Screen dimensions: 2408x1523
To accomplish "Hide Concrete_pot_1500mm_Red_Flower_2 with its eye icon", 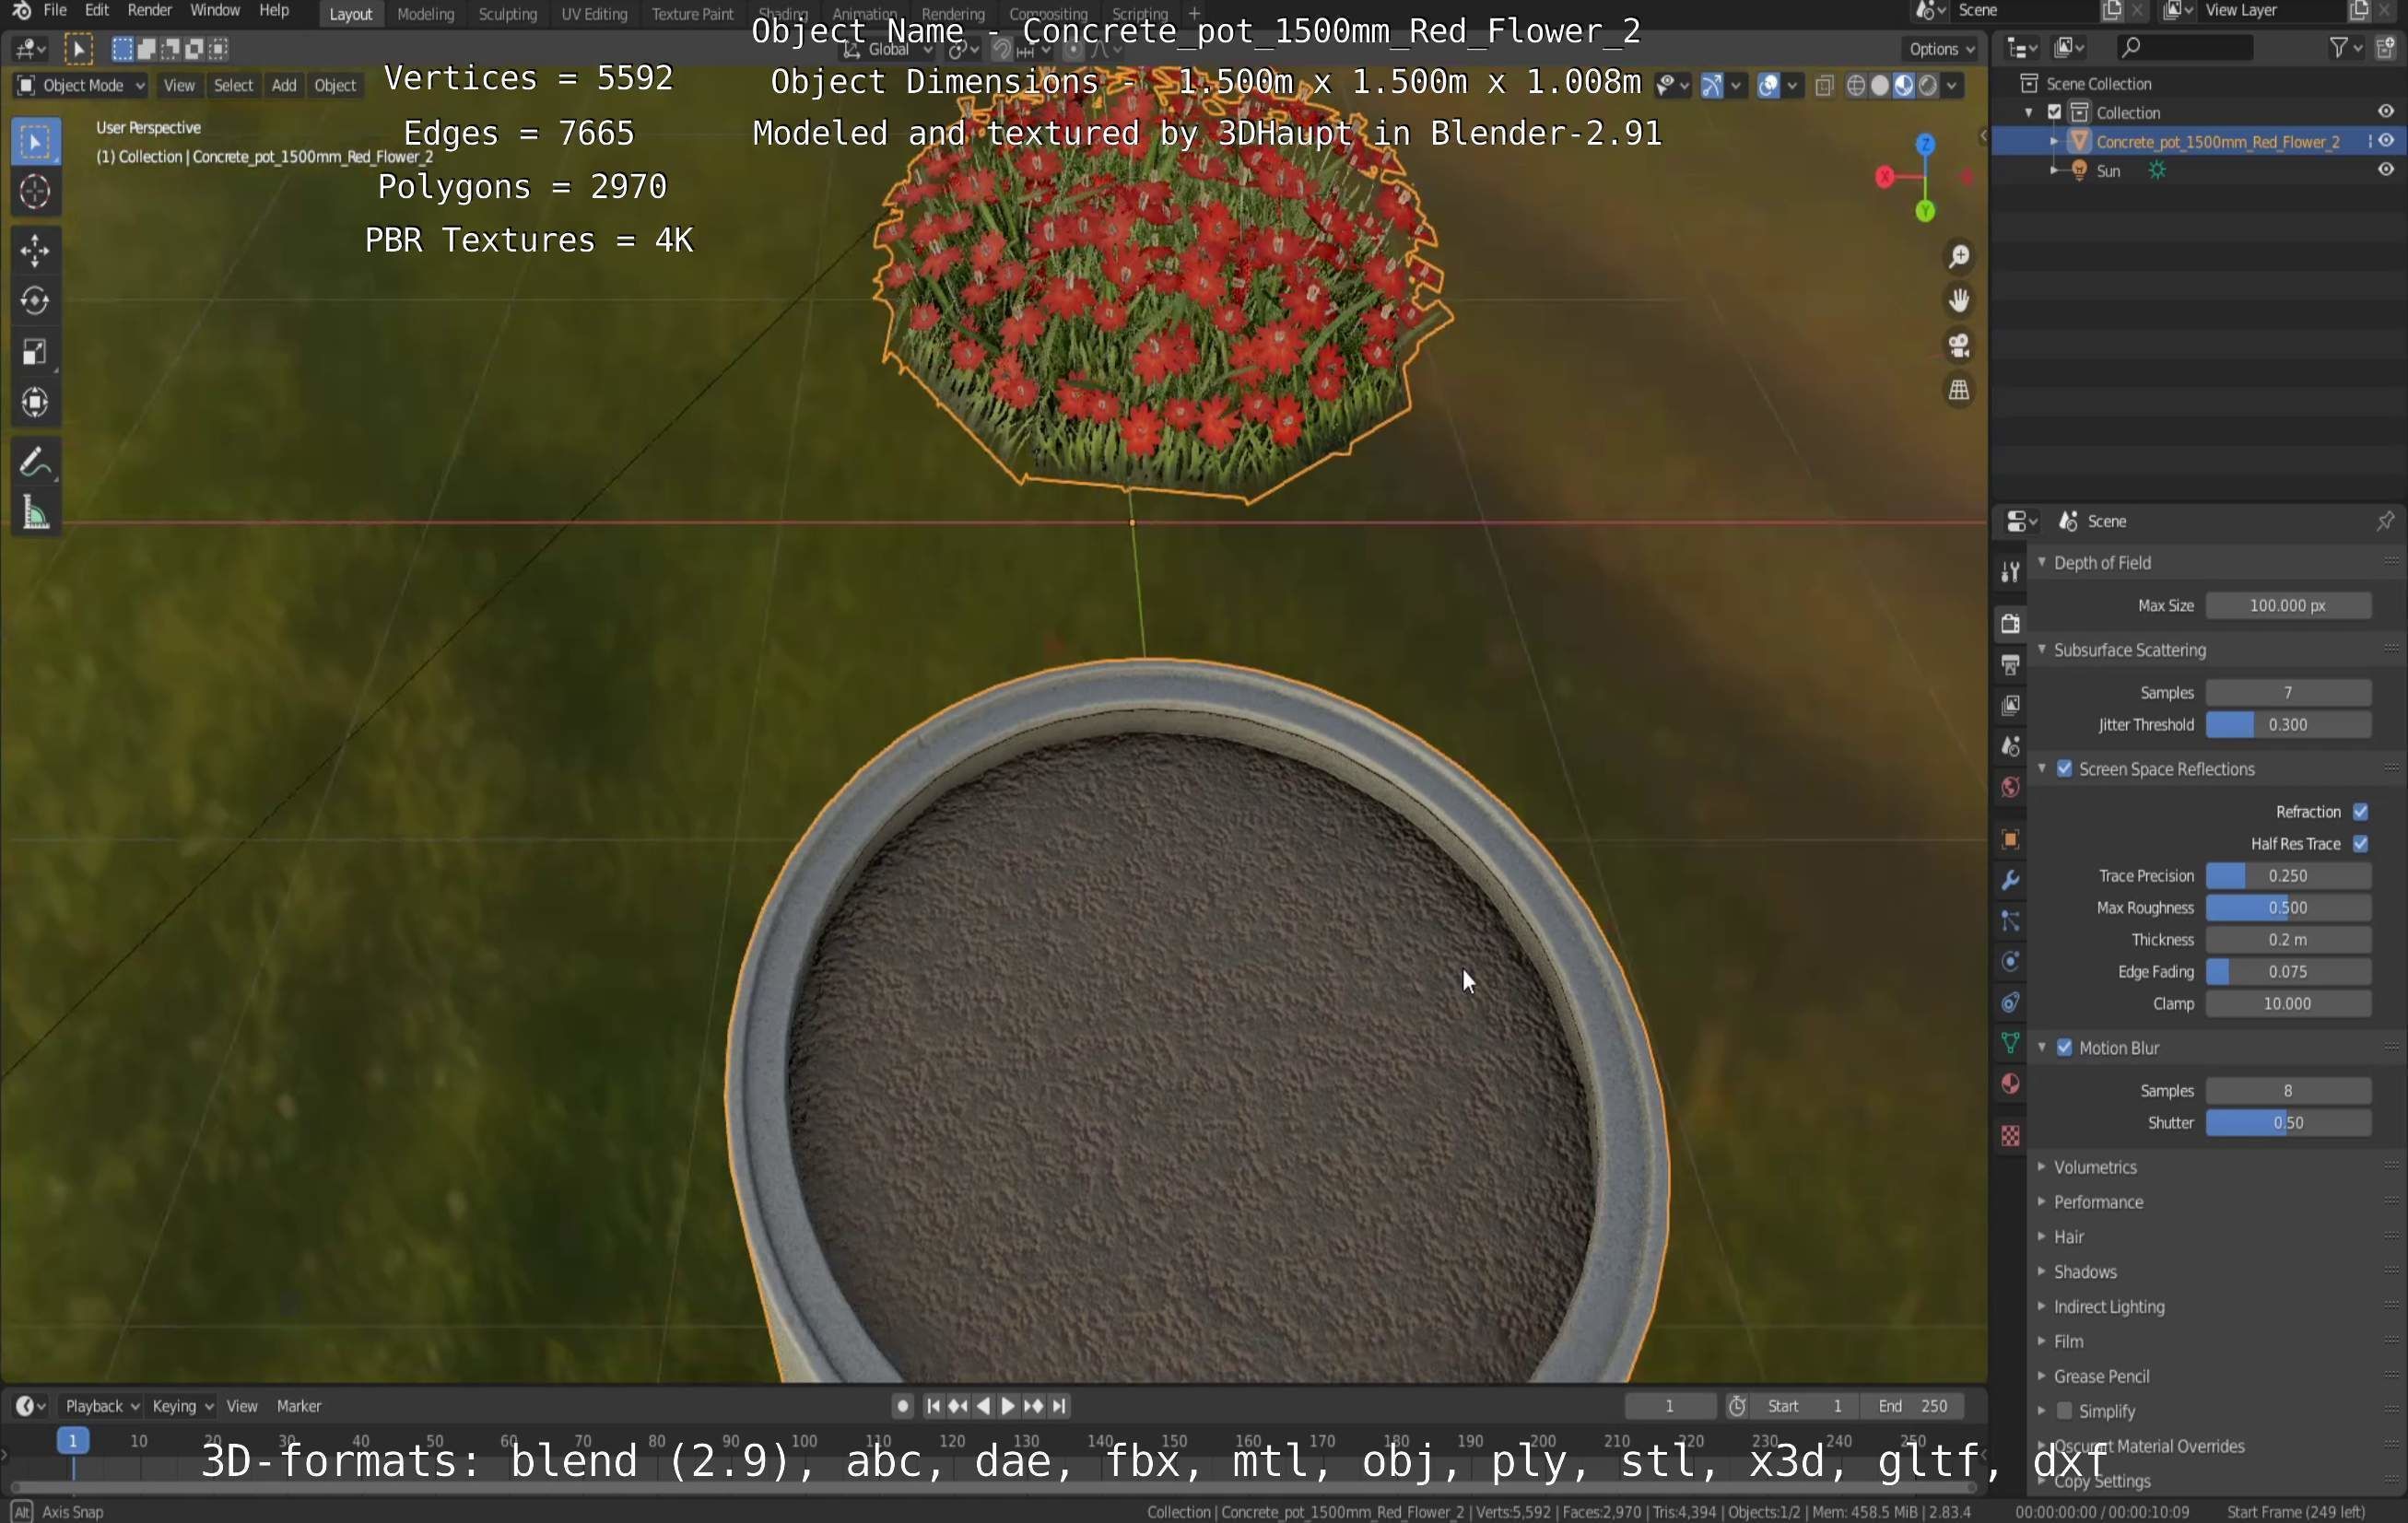I will [x=2385, y=141].
